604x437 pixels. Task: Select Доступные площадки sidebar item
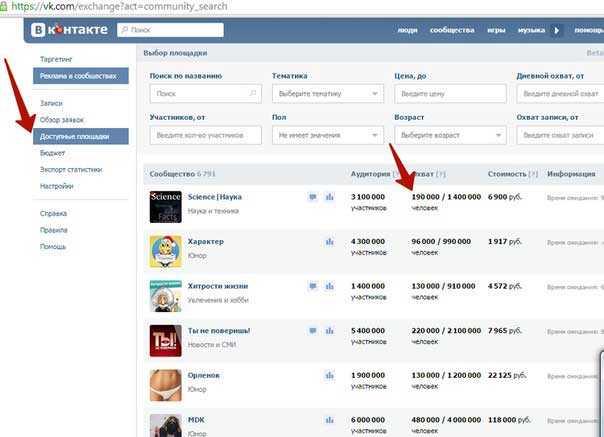pyautogui.click(x=81, y=136)
